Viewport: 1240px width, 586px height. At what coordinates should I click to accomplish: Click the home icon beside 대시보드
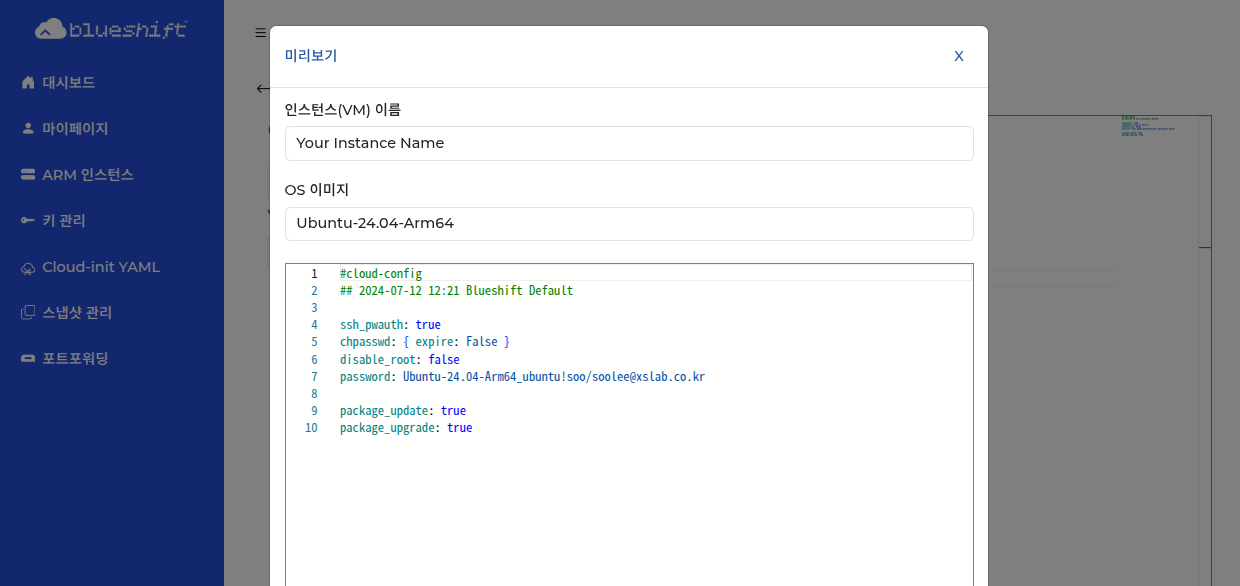point(28,83)
